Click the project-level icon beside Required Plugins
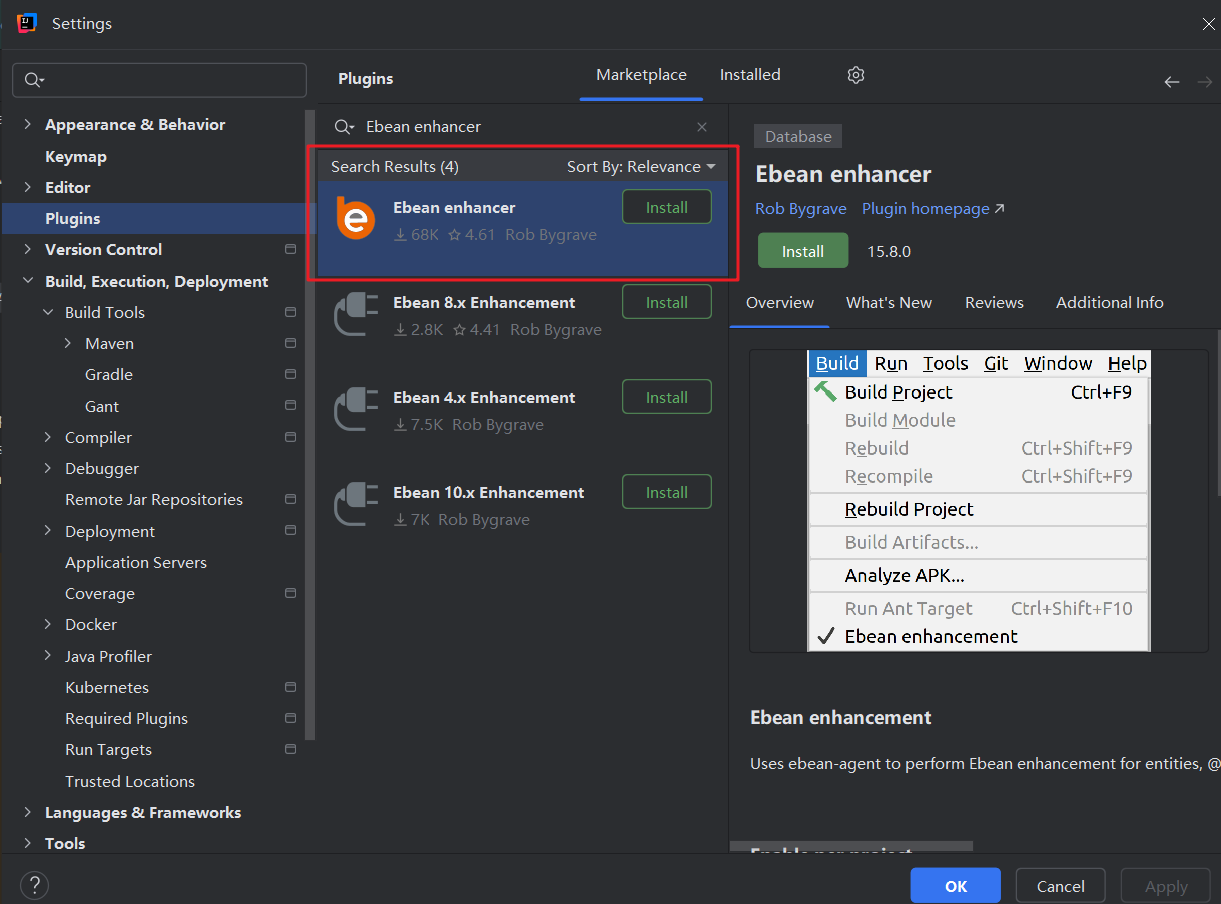Screen dimensions: 1221x904 point(290,718)
